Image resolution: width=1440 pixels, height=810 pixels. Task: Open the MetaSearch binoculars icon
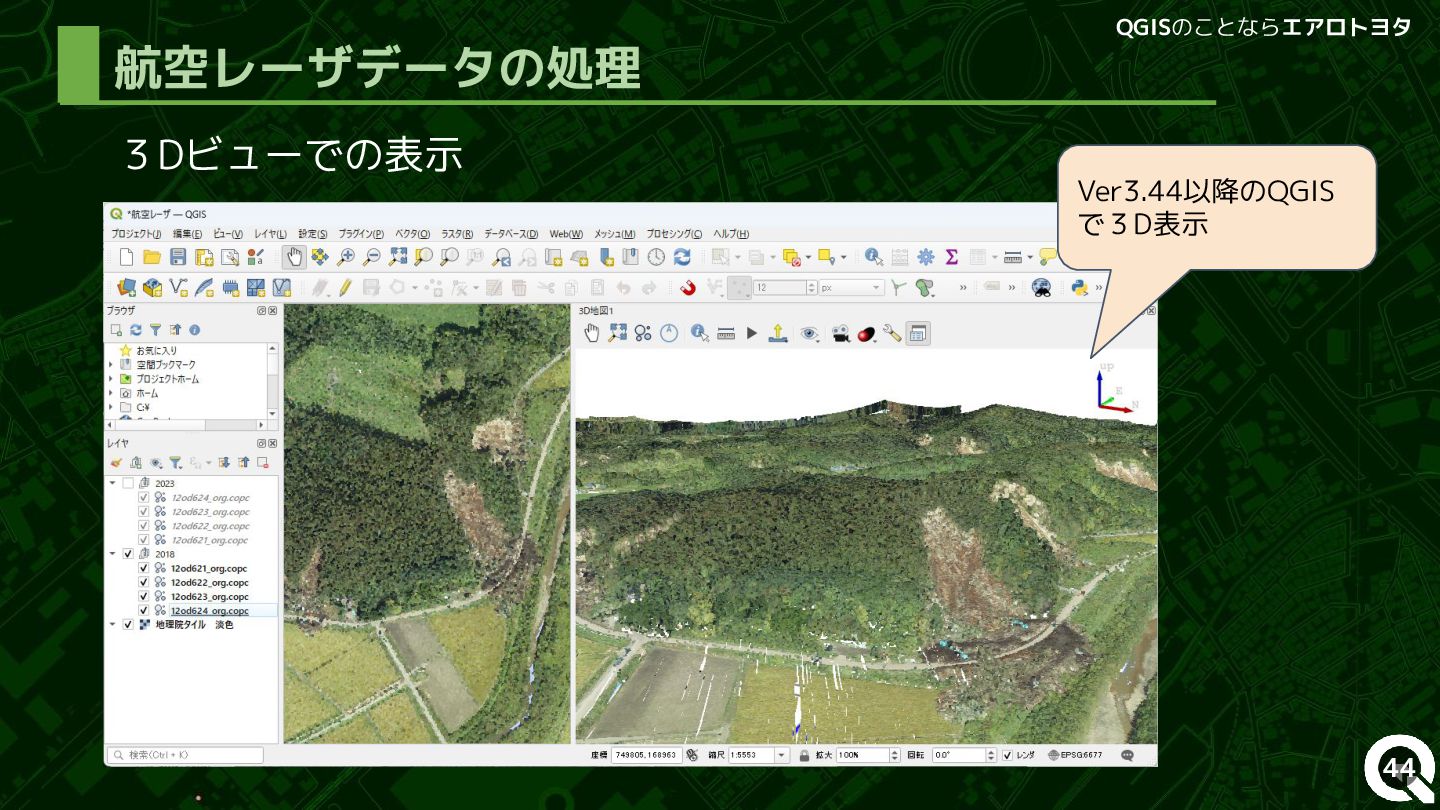[x=1041, y=288]
